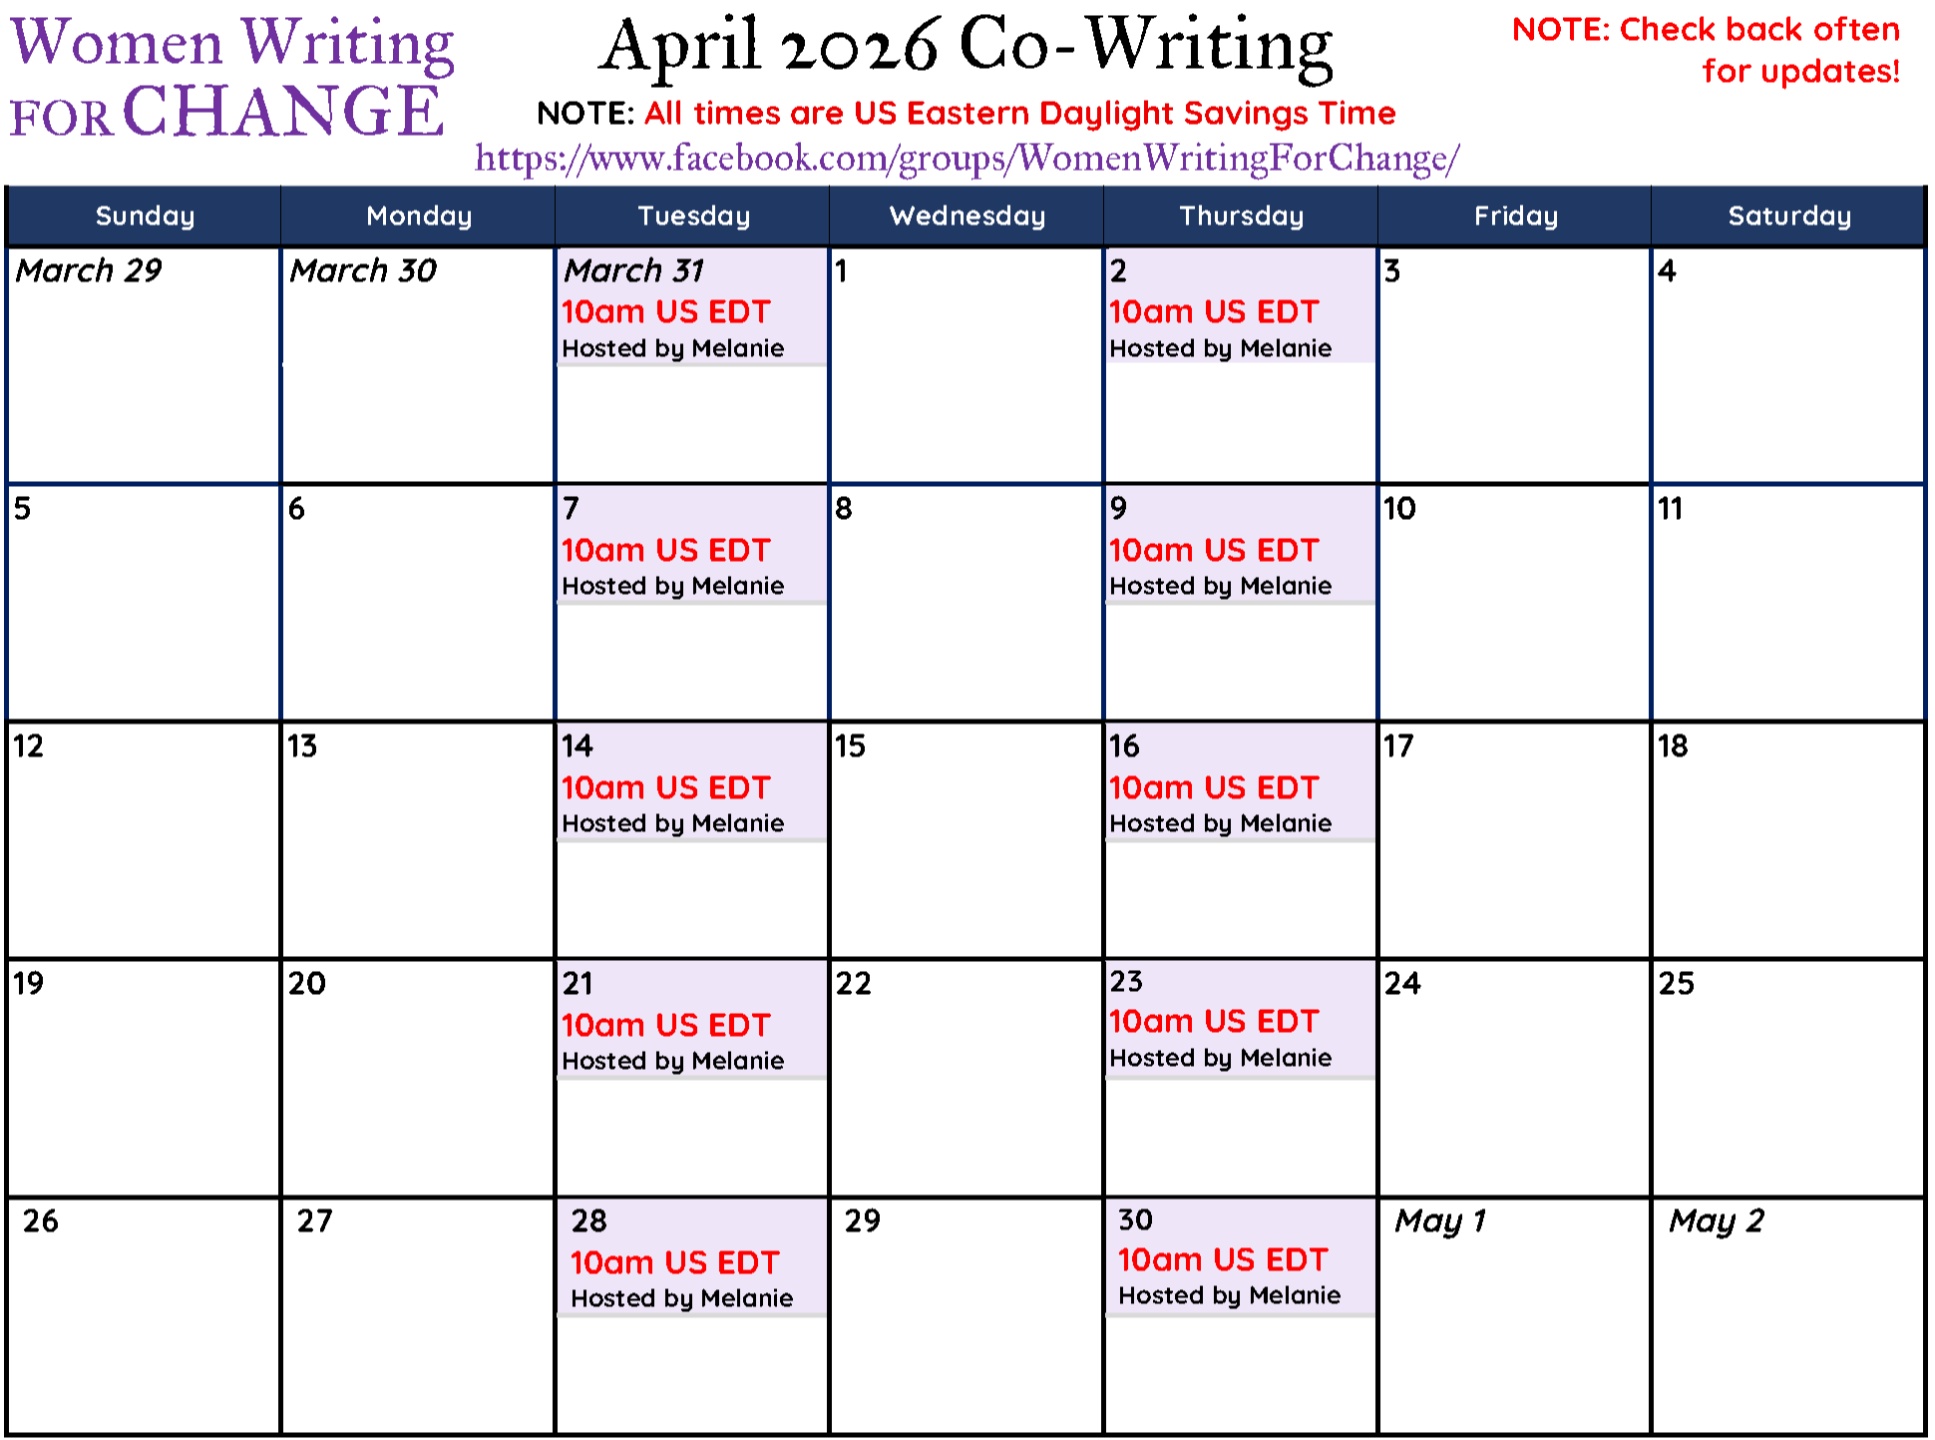This screenshot has width=1935, height=1440.
Task: Select the April 16 co-writing session
Action: 1240,782
